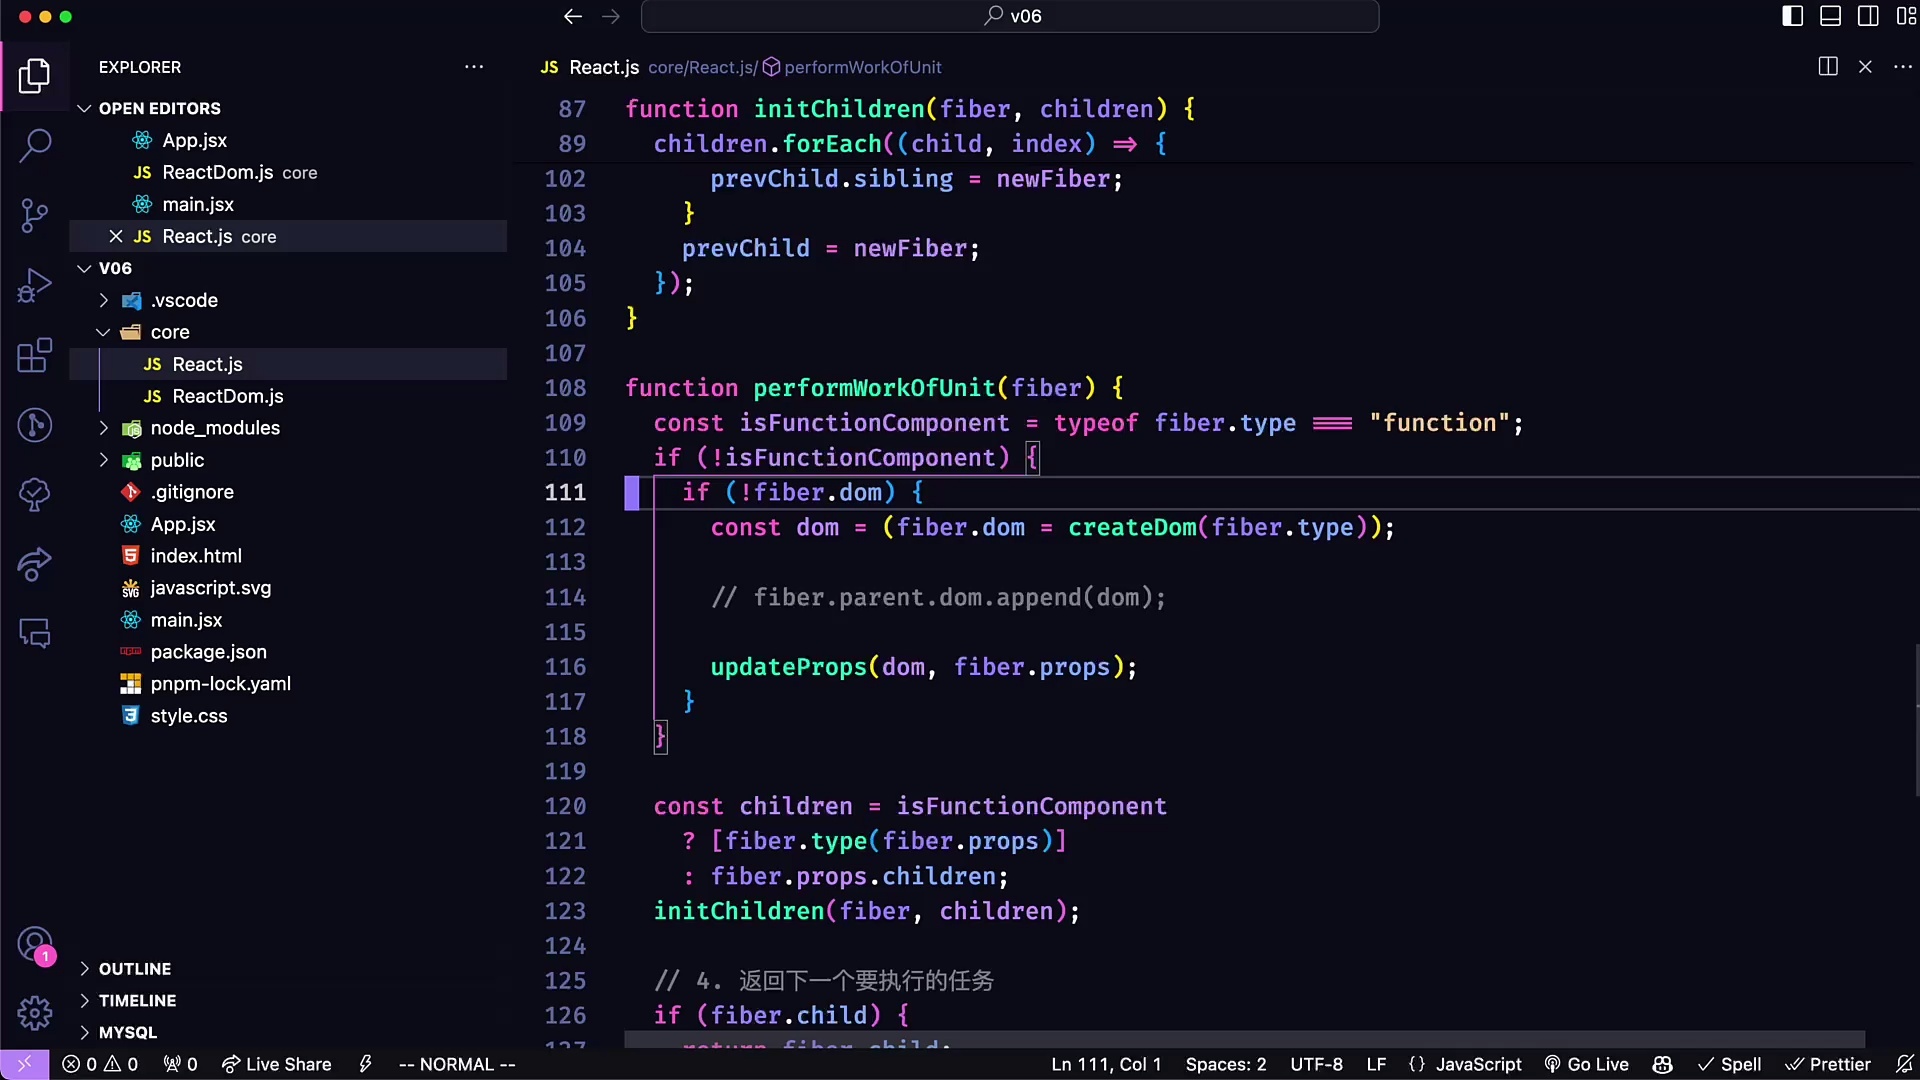This screenshot has width=1920, height=1080.
Task: Open the Search view
Action: (35, 146)
